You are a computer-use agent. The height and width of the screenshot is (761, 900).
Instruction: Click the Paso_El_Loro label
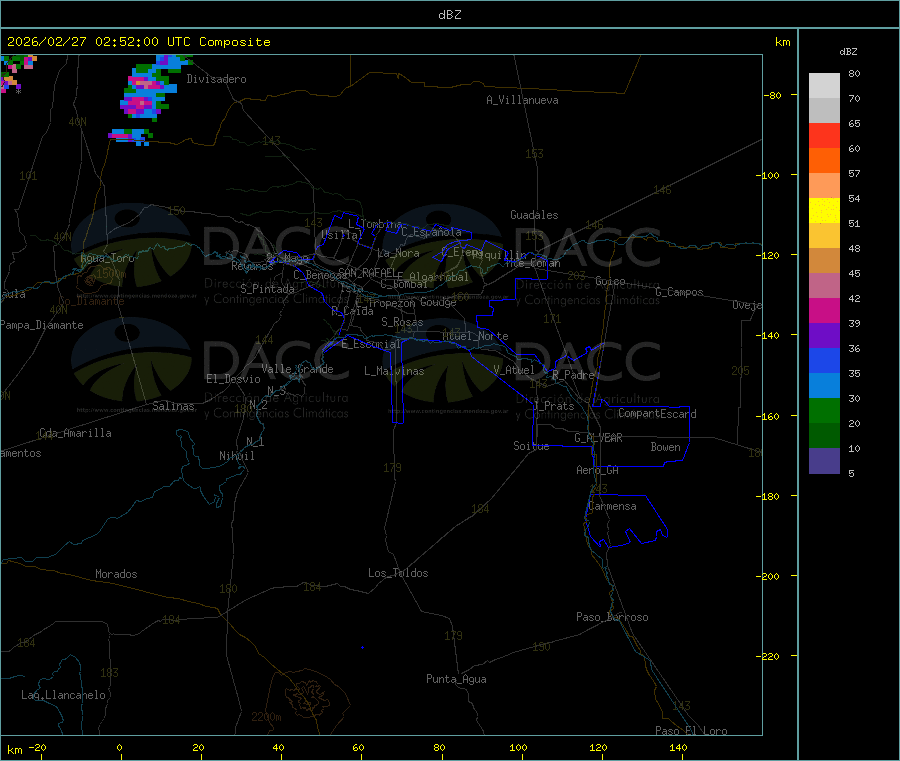click(x=691, y=731)
